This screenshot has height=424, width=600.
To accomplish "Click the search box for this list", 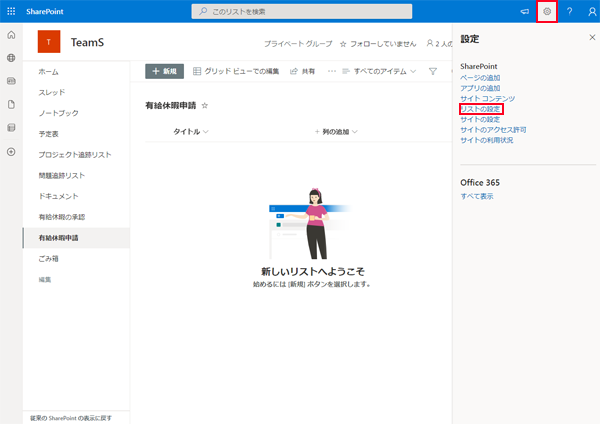I will (302, 11).
